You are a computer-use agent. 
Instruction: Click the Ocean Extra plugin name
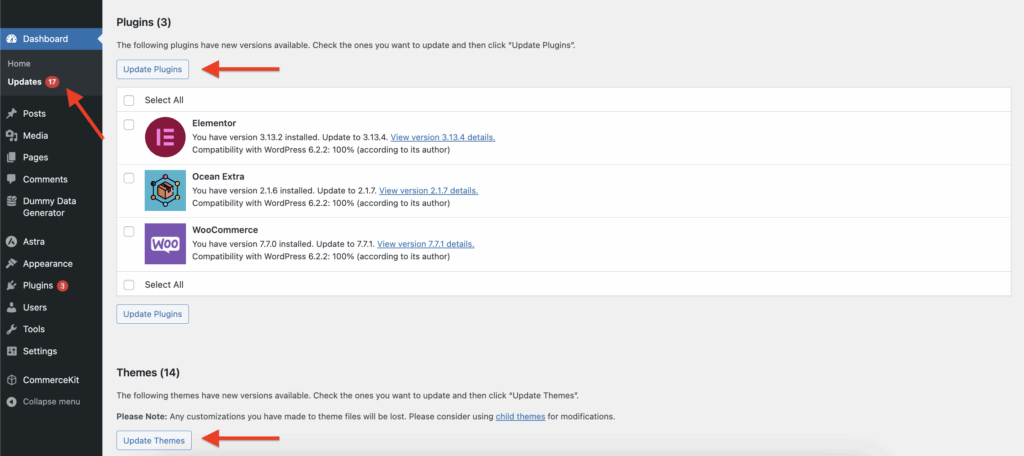pos(218,176)
